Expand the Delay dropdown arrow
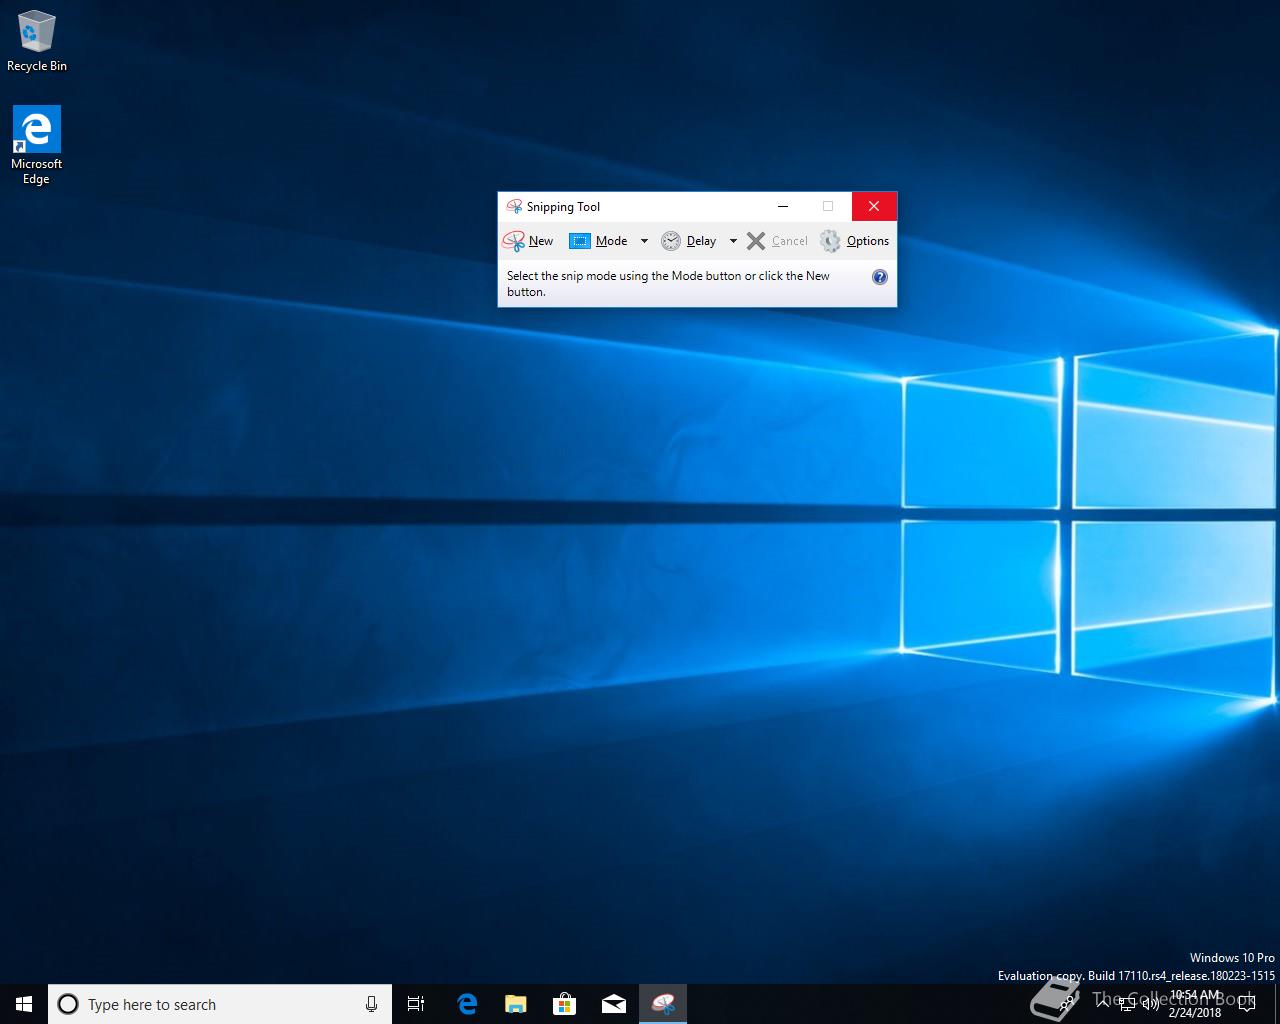 pos(733,241)
